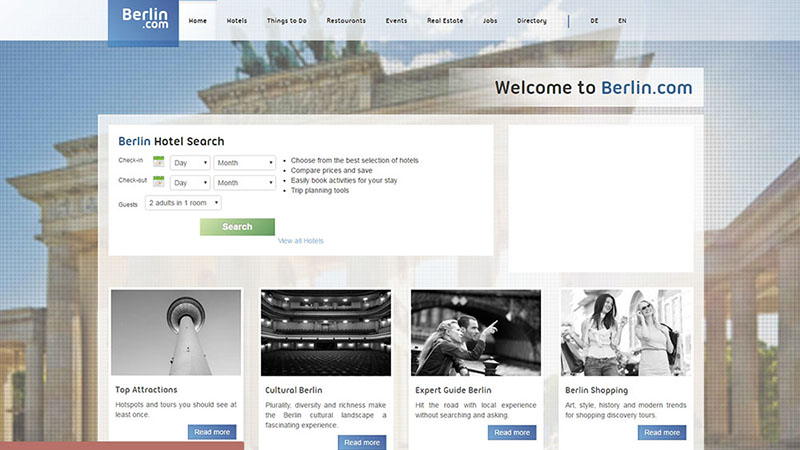This screenshot has width=800, height=450.
Task: Open the check-out calendar icon
Action: tap(158, 182)
